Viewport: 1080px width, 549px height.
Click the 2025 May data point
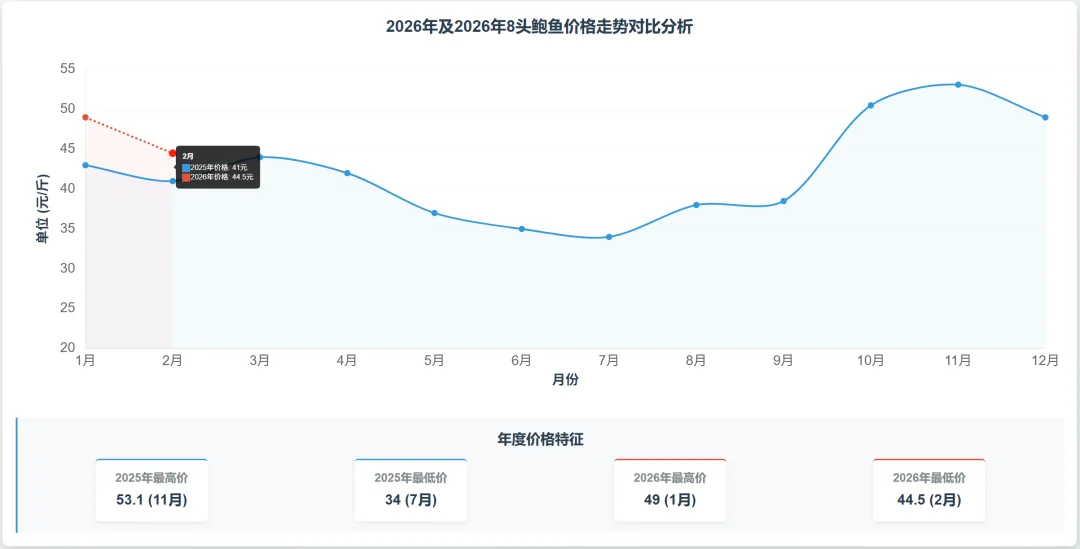435,213
